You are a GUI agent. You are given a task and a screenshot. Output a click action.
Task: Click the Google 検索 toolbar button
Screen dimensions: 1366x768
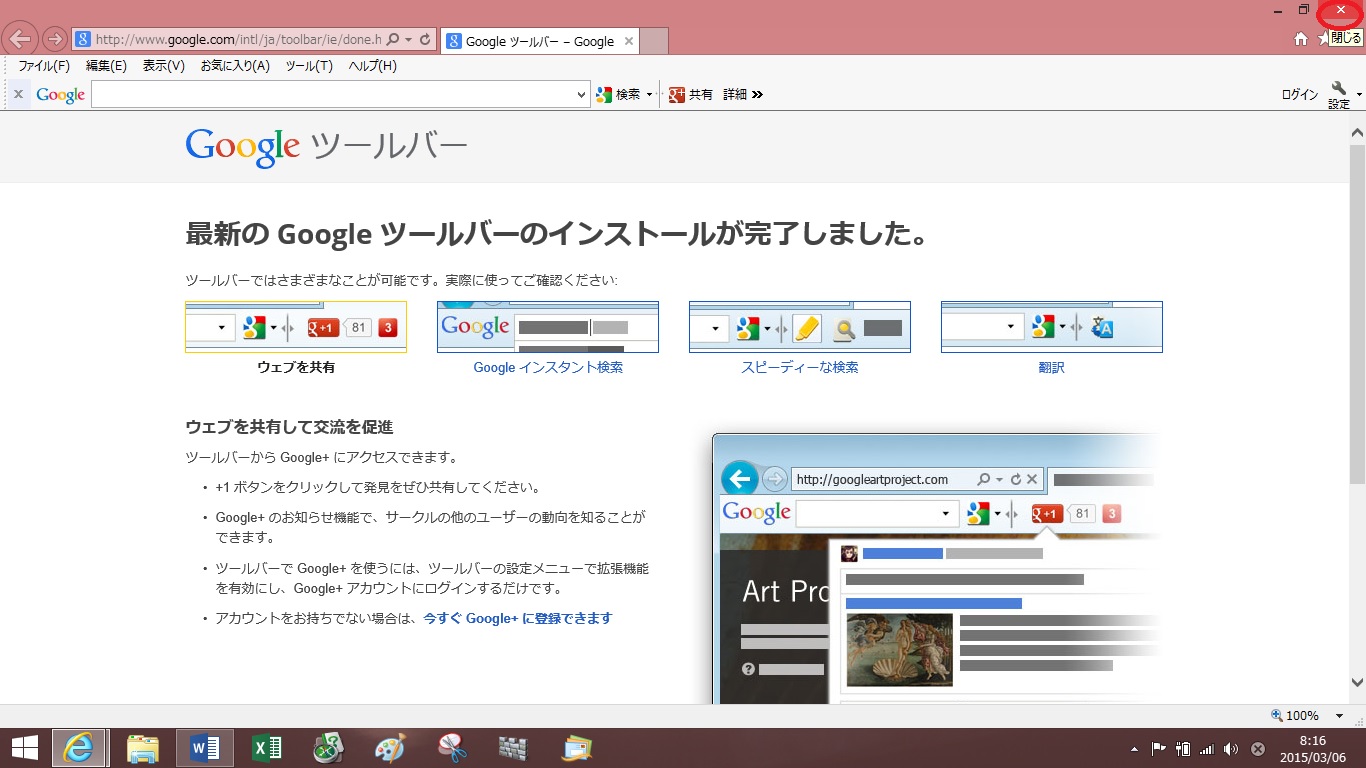pyautogui.click(x=618, y=94)
